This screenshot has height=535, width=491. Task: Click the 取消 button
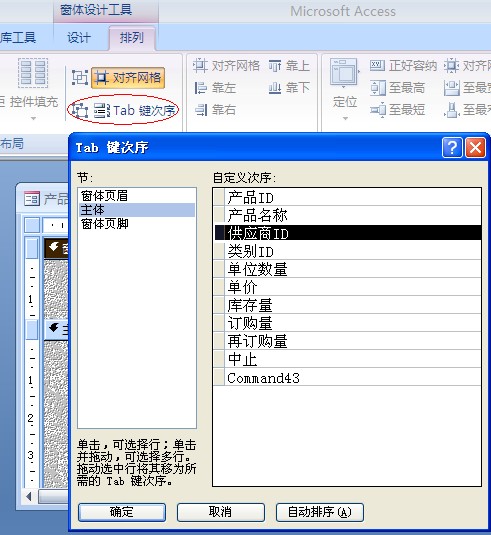tap(220, 512)
